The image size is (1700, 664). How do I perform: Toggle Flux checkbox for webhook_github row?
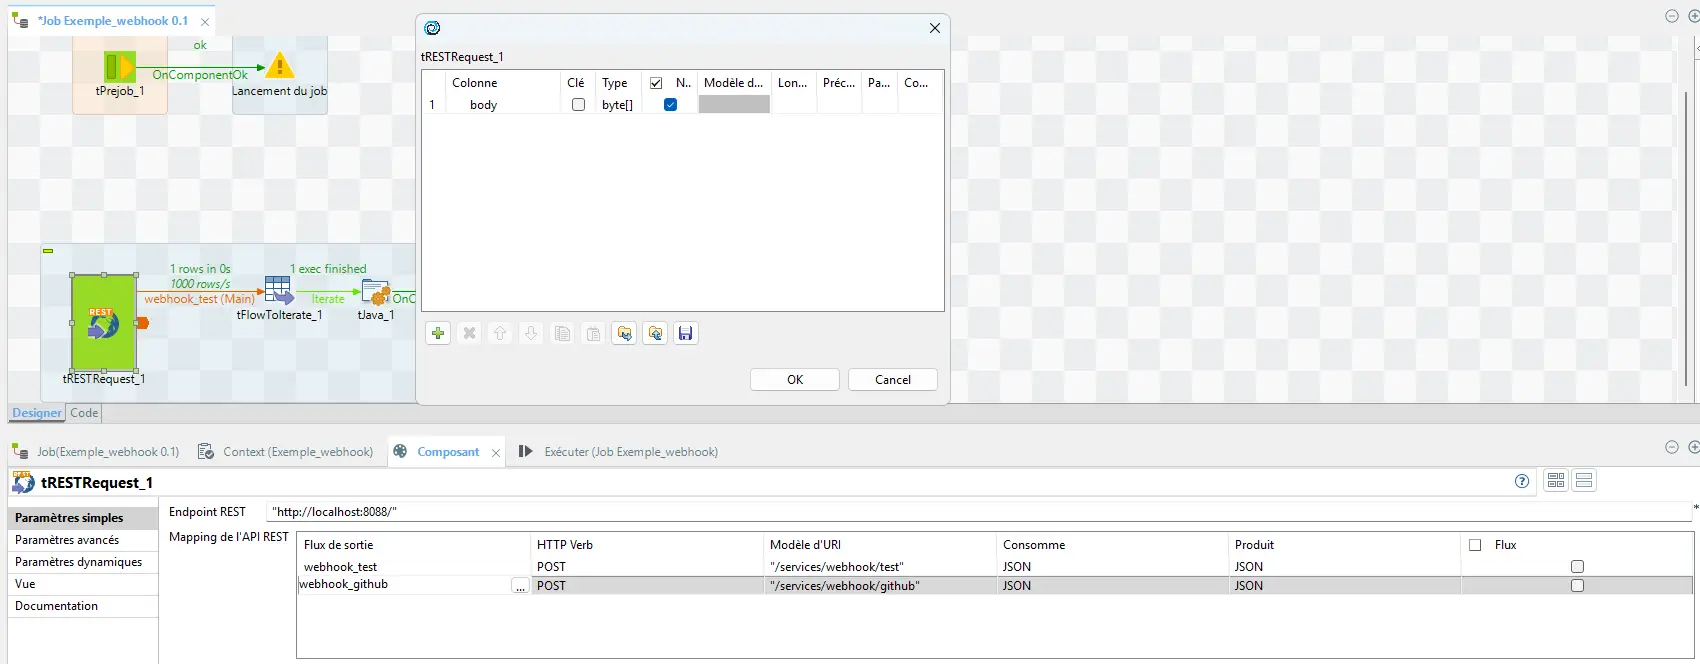click(x=1578, y=586)
